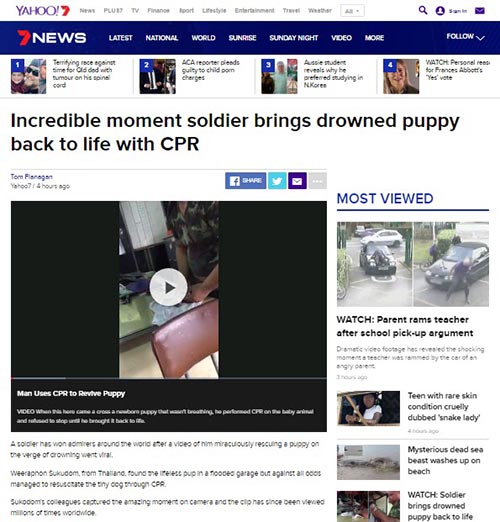This screenshot has width=500, height=522.
Task: Read 'Parent rams teacher' headline
Action: pyautogui.click(x=405, y=326)
